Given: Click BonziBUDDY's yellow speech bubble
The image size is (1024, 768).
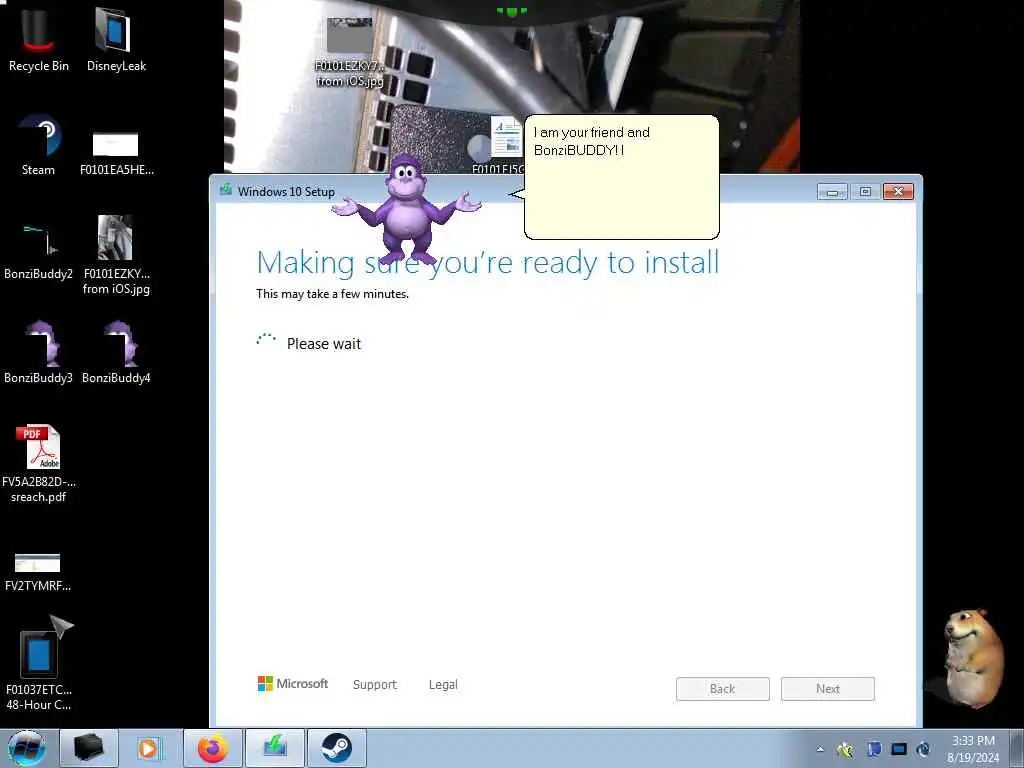Looking at the screenshot, I should 620,177.
